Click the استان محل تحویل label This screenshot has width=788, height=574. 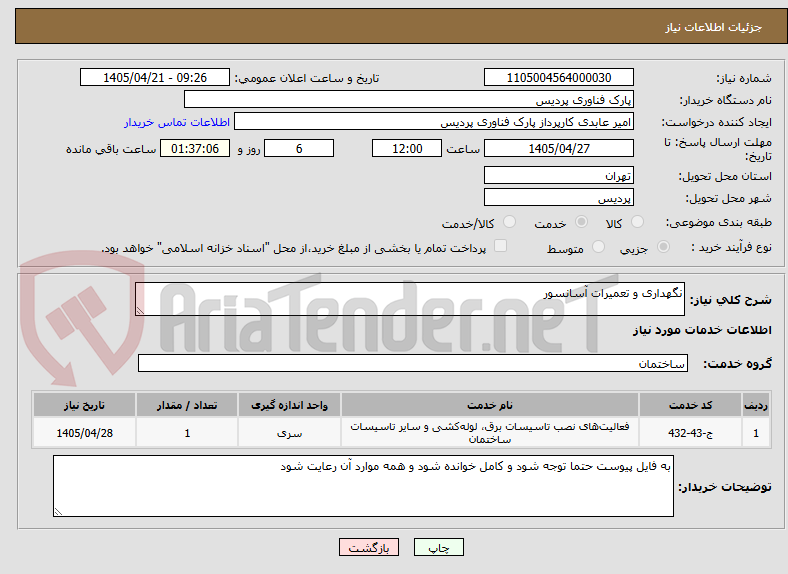[x=725, y=176]
